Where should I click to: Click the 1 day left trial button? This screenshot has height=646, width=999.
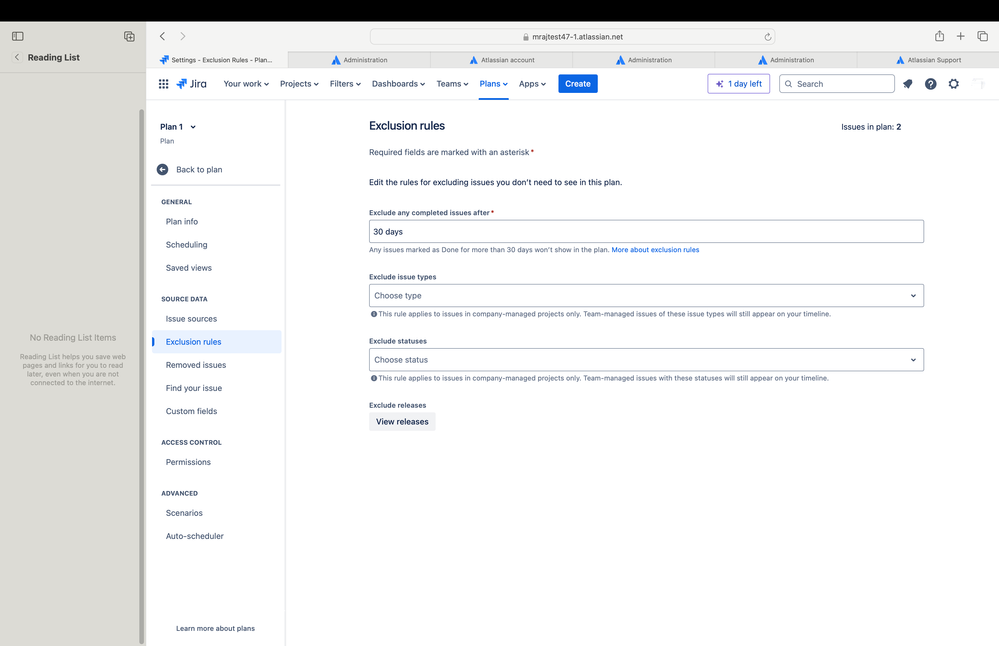(738, 83)
